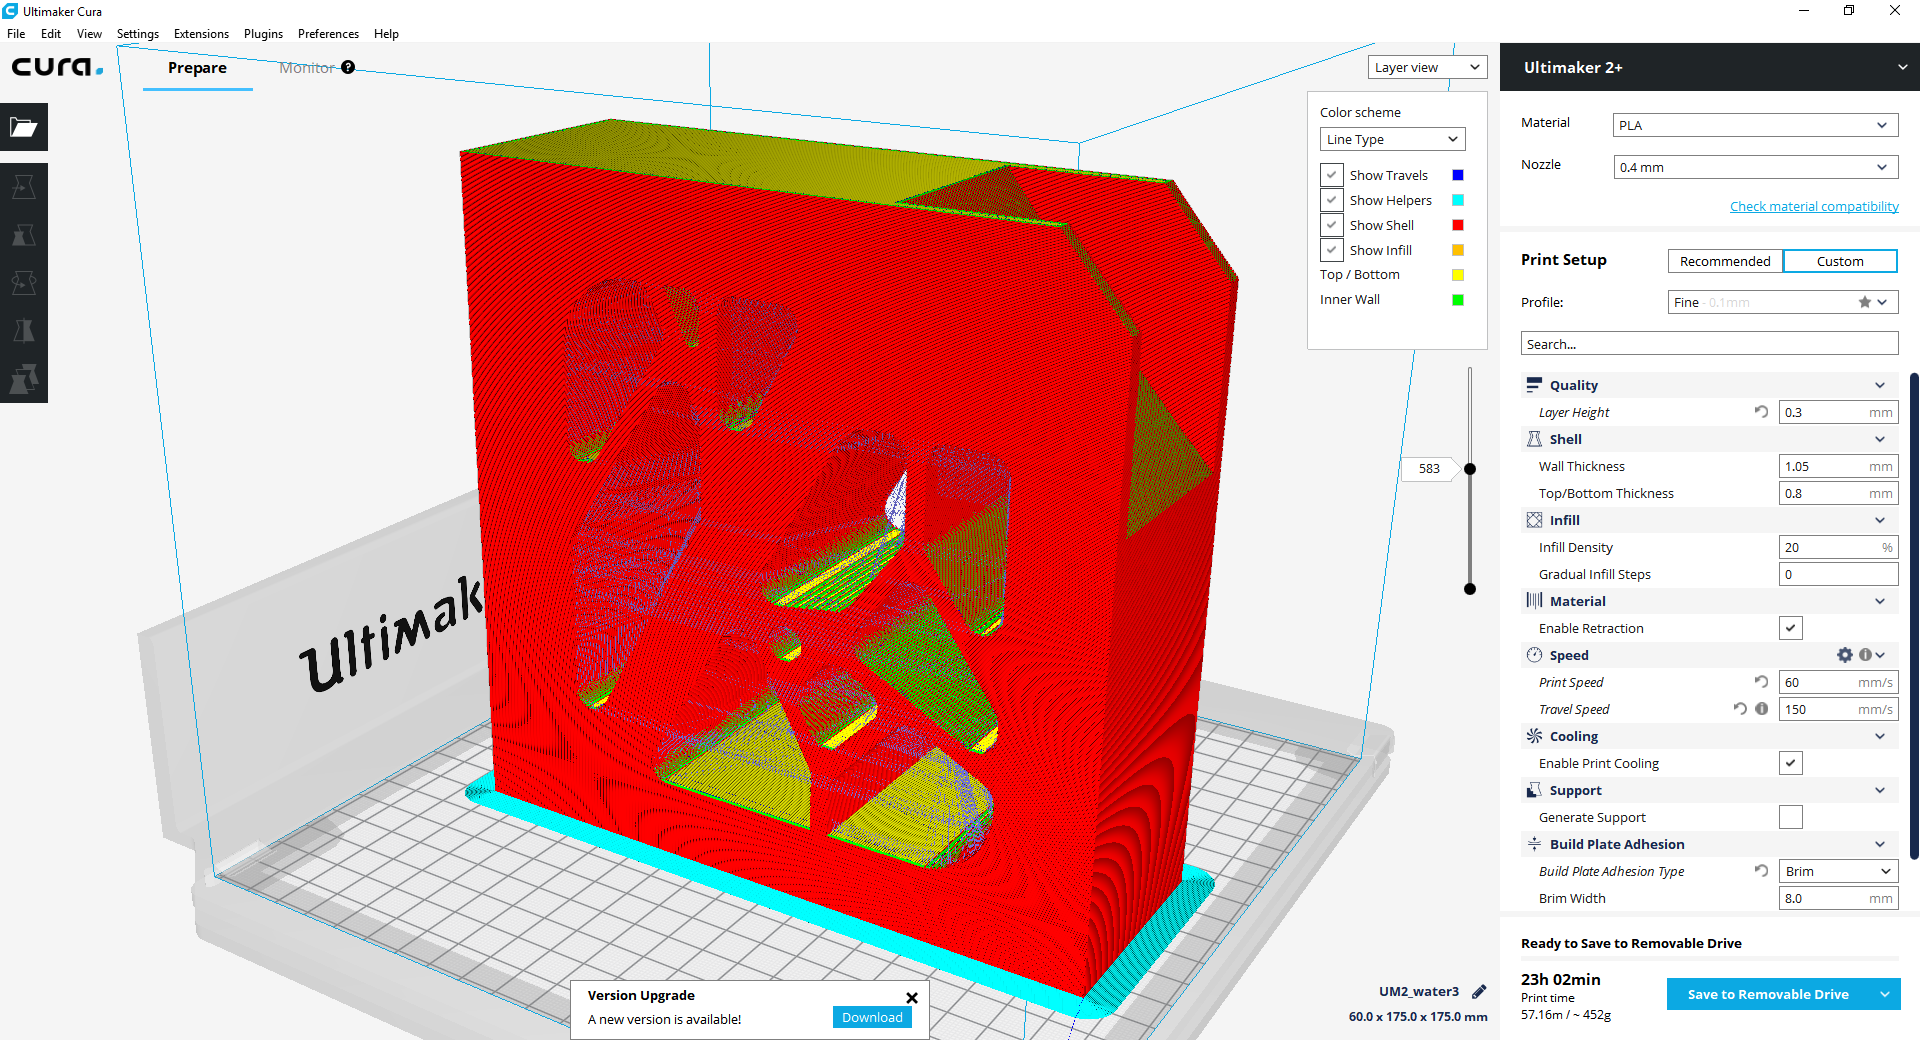Open the File menu
The height and width of the screenshot is (1040, 1920).
(16, 33)
